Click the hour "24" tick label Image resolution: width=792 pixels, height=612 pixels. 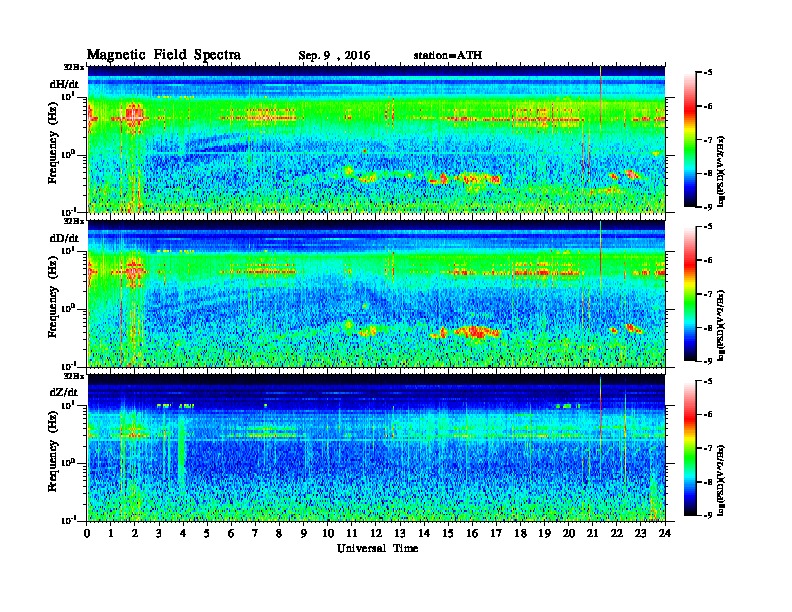pos(665,534)
